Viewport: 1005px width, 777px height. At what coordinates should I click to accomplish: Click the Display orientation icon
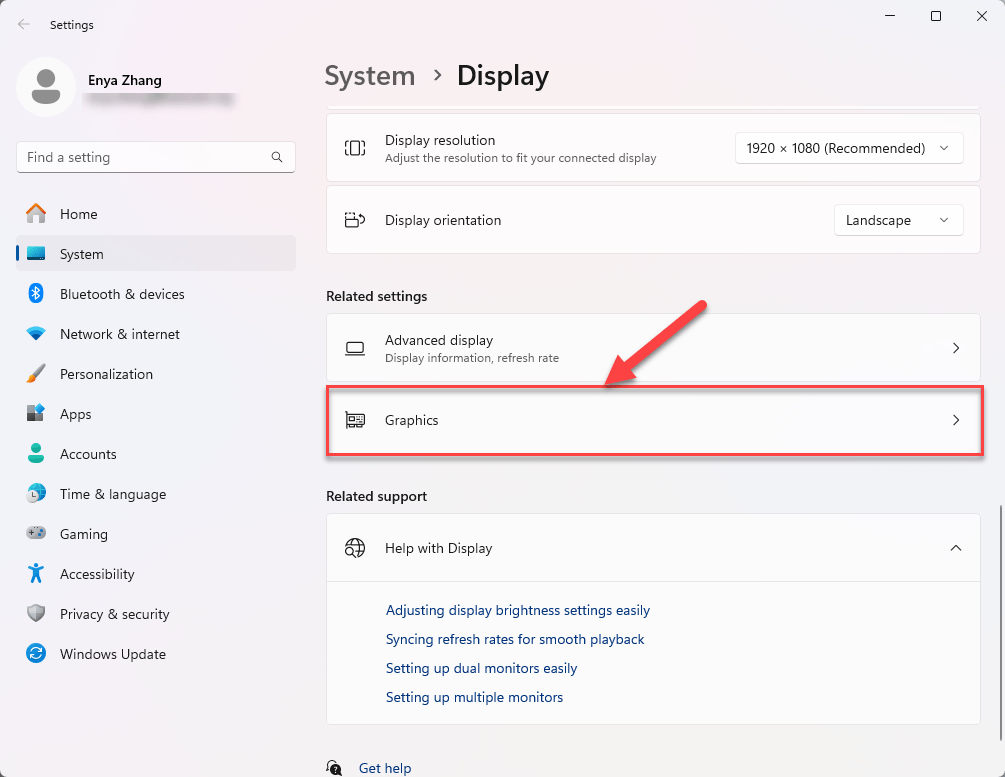(x=355, y=220)
